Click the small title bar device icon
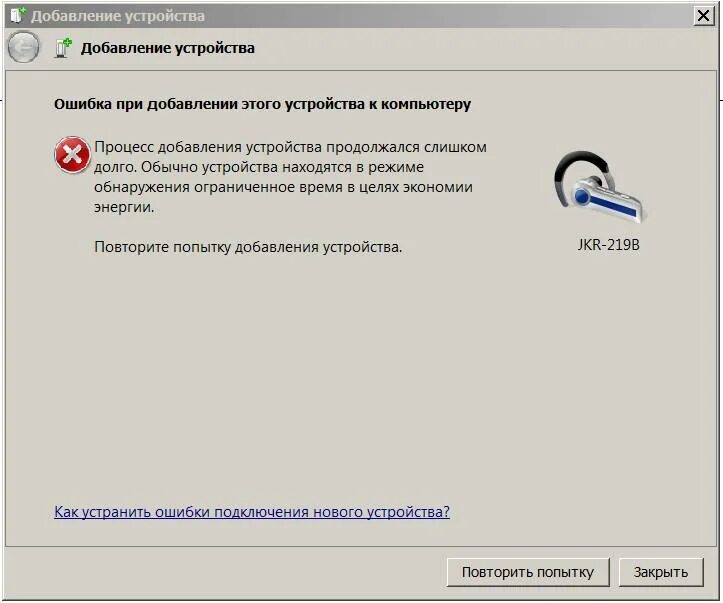This screenshot has height=603, width=723. 18,15
